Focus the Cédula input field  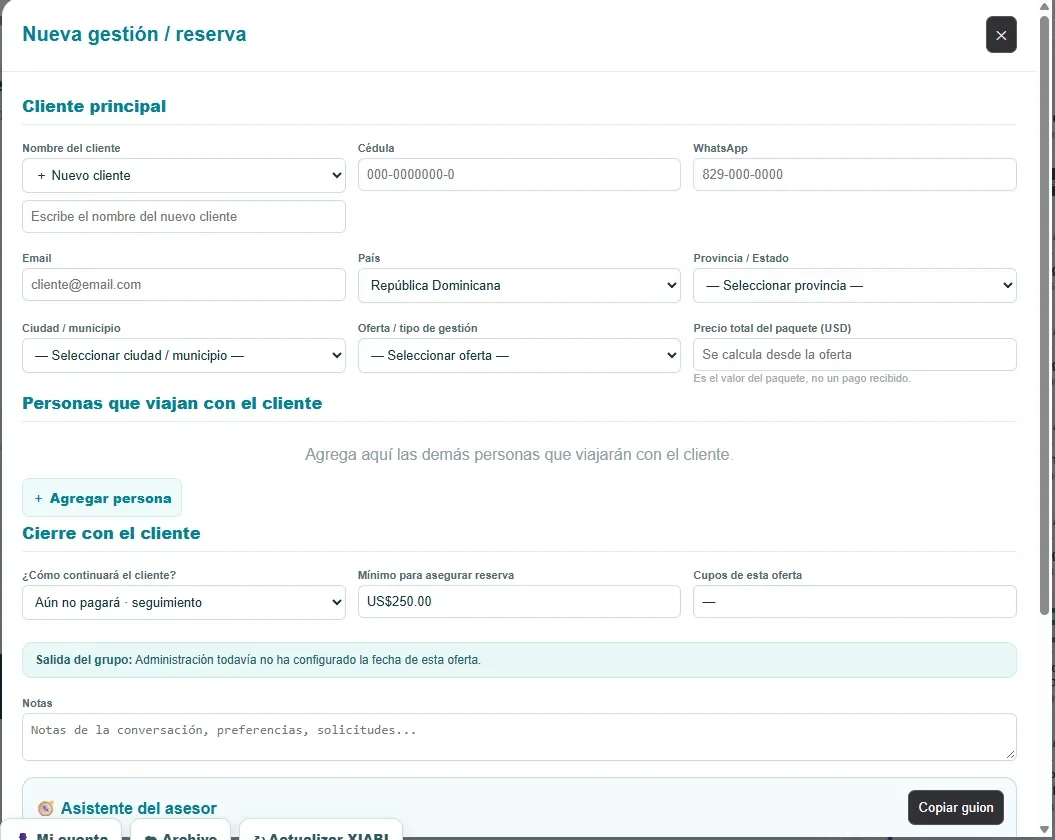(519, 174)
